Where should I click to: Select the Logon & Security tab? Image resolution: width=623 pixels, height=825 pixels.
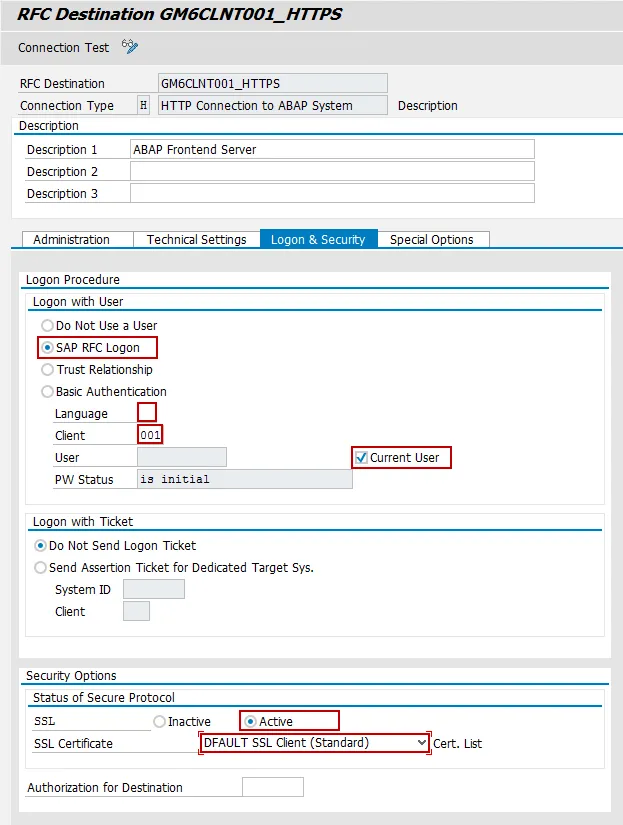point(318,239)
